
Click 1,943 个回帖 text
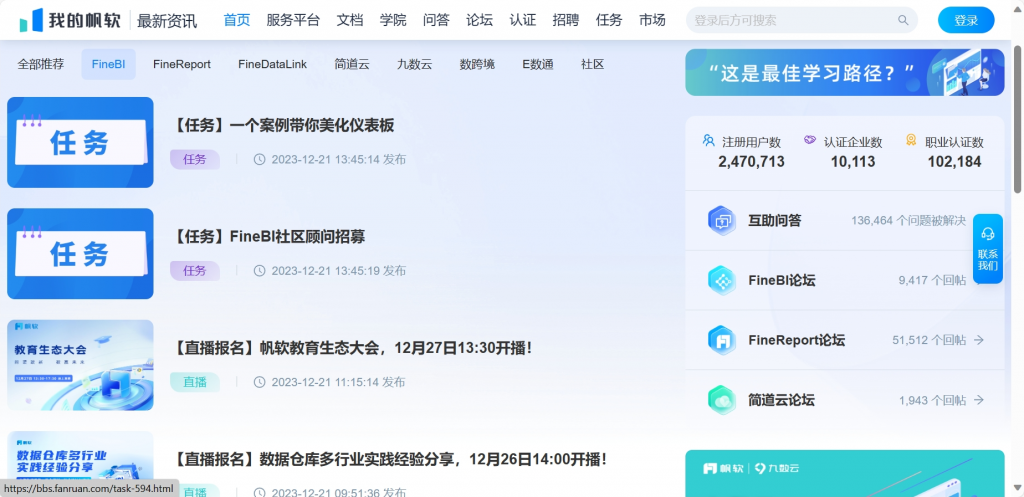(x=932, y=400)
